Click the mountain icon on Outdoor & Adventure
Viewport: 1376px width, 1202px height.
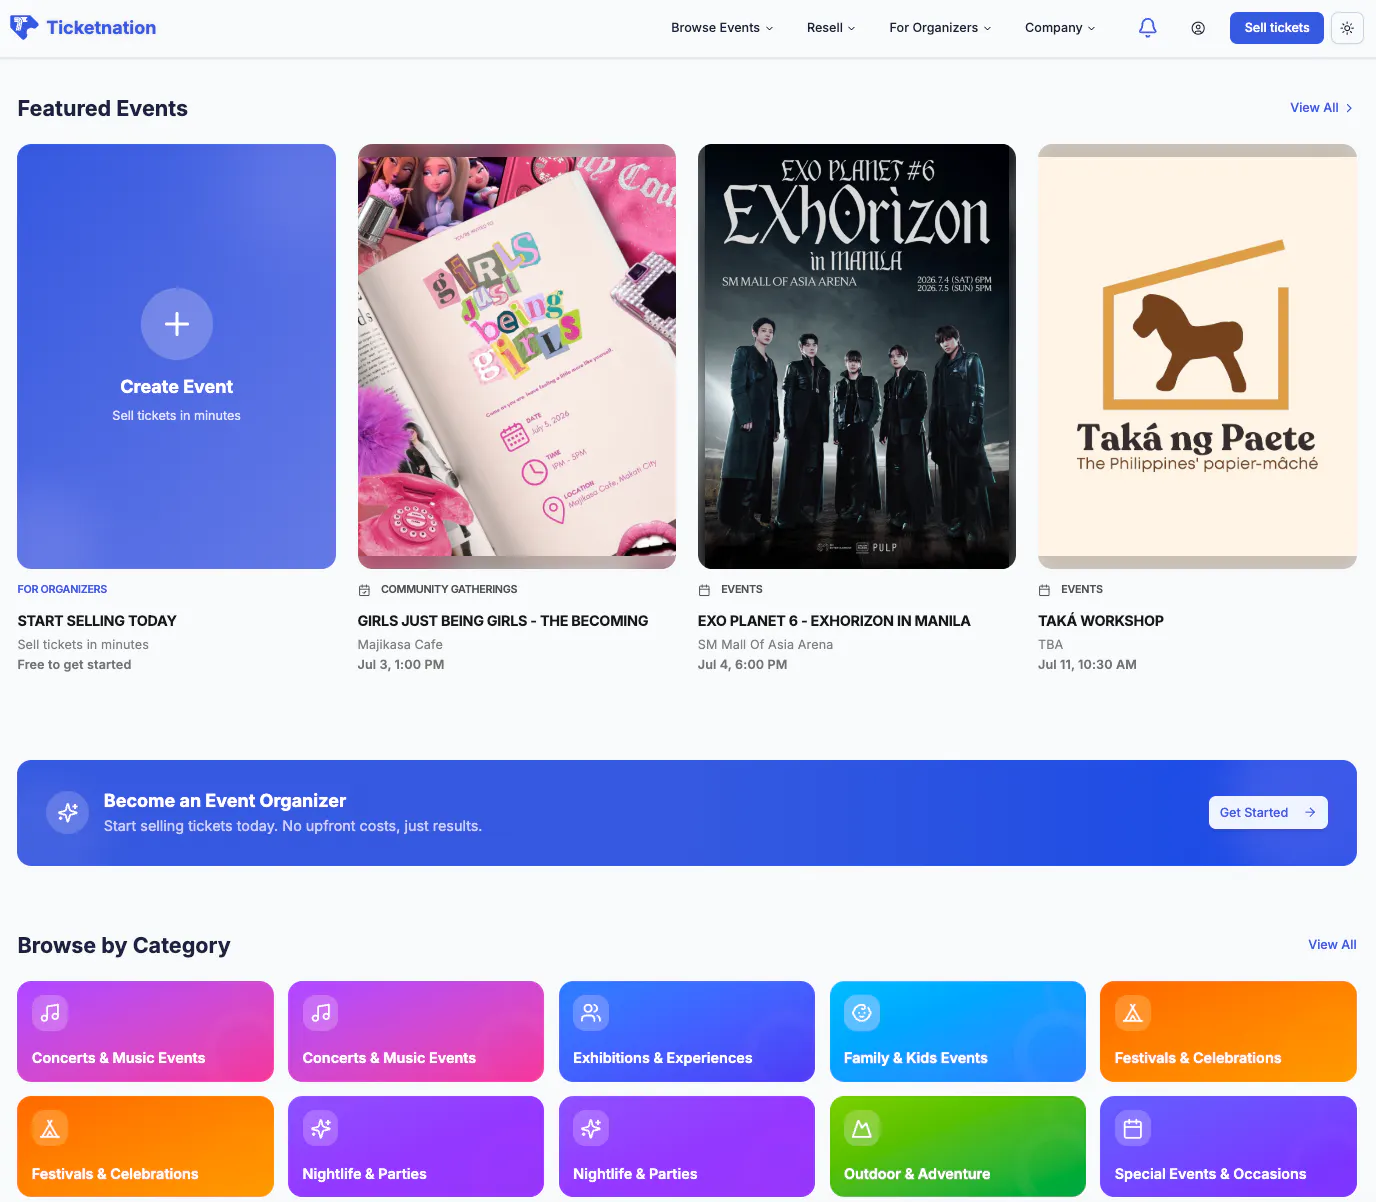[862, 1128]
